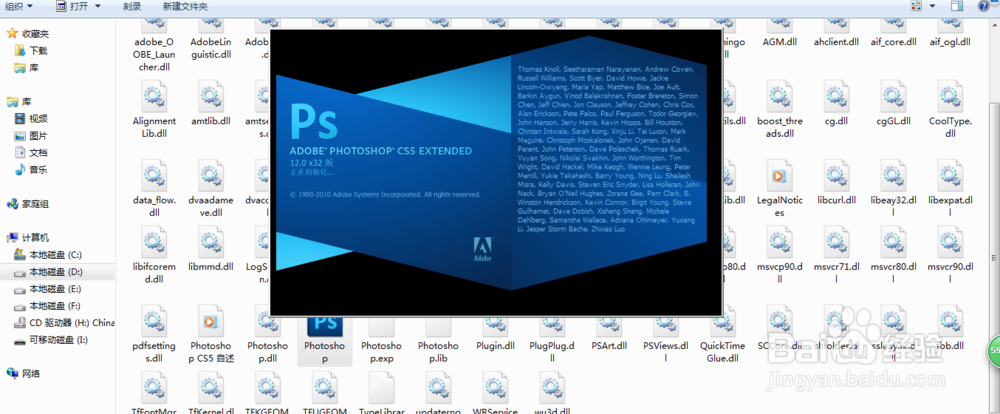
Task: Click the change view icon
Action: point(916,6)
